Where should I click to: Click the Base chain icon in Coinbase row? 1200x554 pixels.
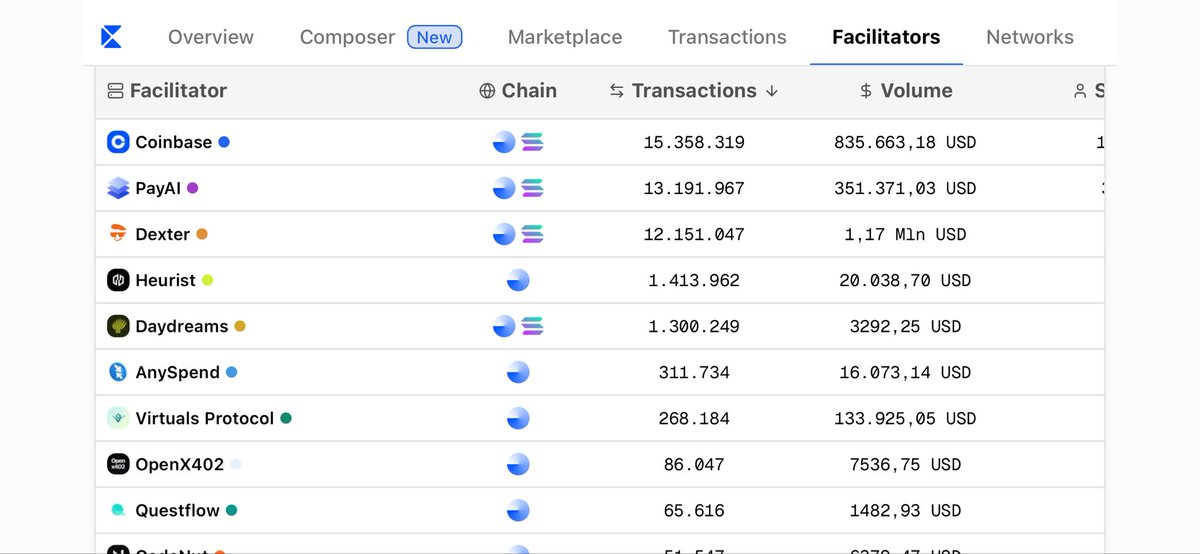[x=504, y=142]
